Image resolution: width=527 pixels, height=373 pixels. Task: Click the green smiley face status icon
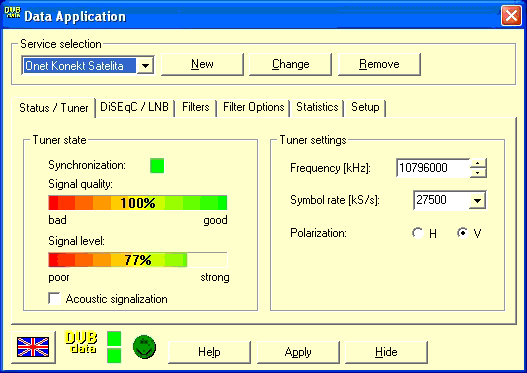(145, 347)
